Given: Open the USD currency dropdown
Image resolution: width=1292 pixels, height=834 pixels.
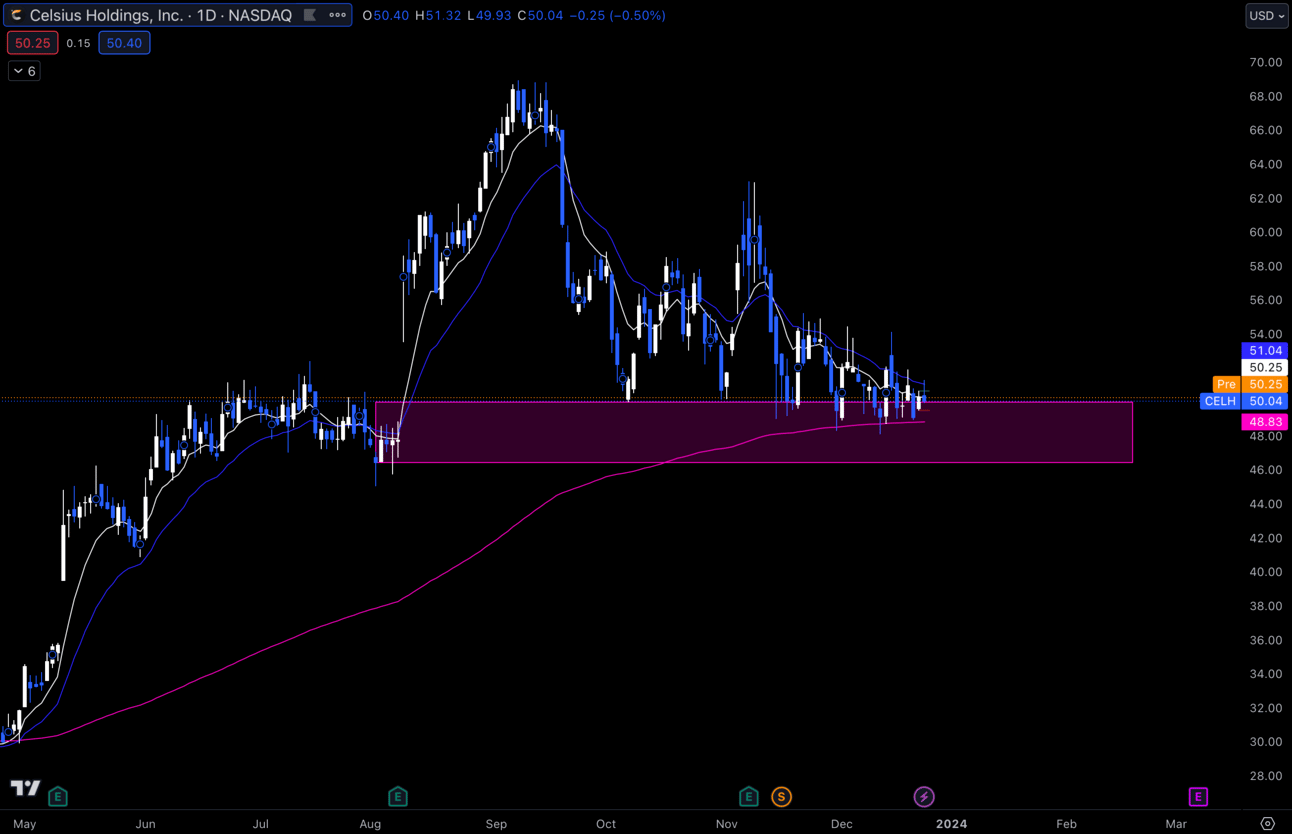Looking at the screenshot, I should 1266,15.
